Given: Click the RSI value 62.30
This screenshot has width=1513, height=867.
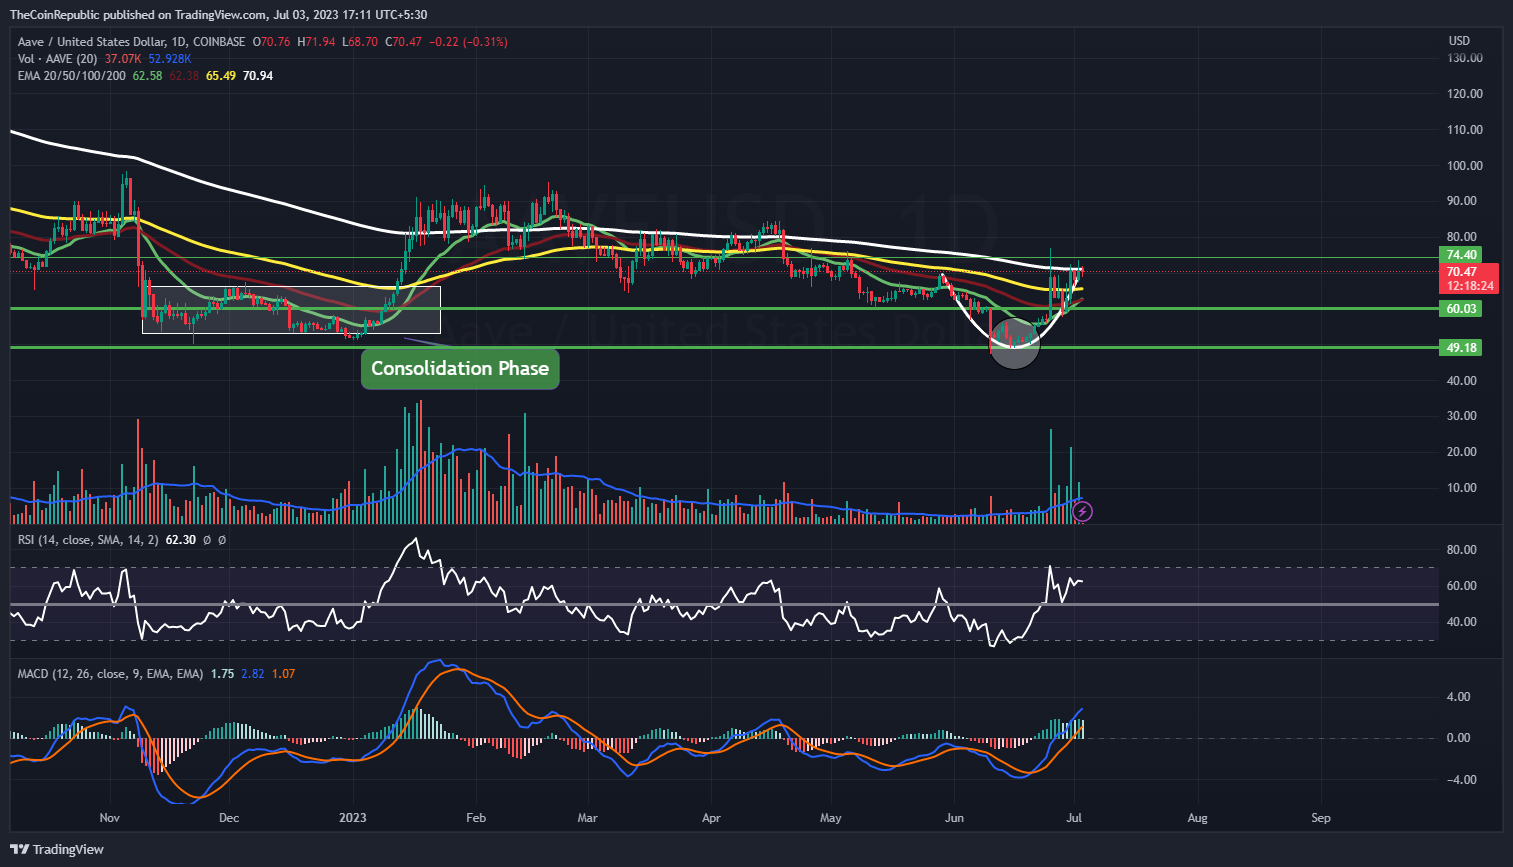Looking at the screenshot, I should coord(181,540).
